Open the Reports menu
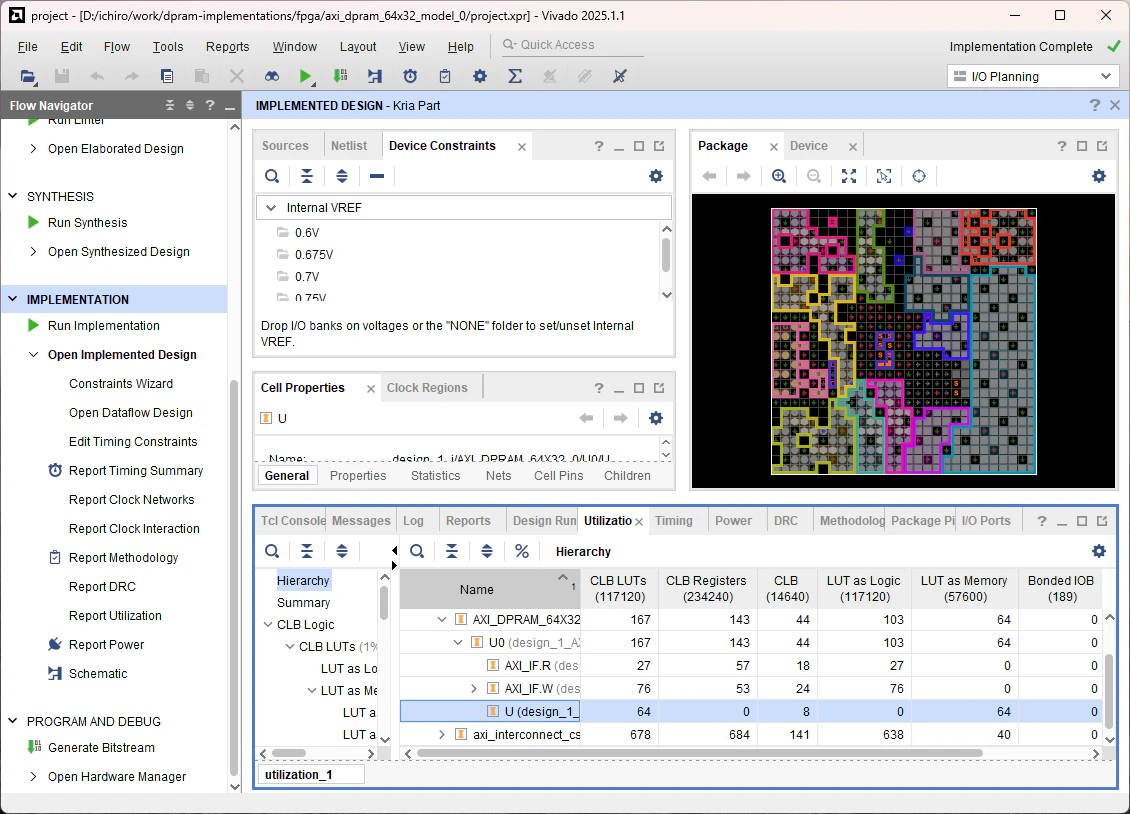The width and height of the screenshot is (1130, 814). pyautogui.click(x=228, y=47)
